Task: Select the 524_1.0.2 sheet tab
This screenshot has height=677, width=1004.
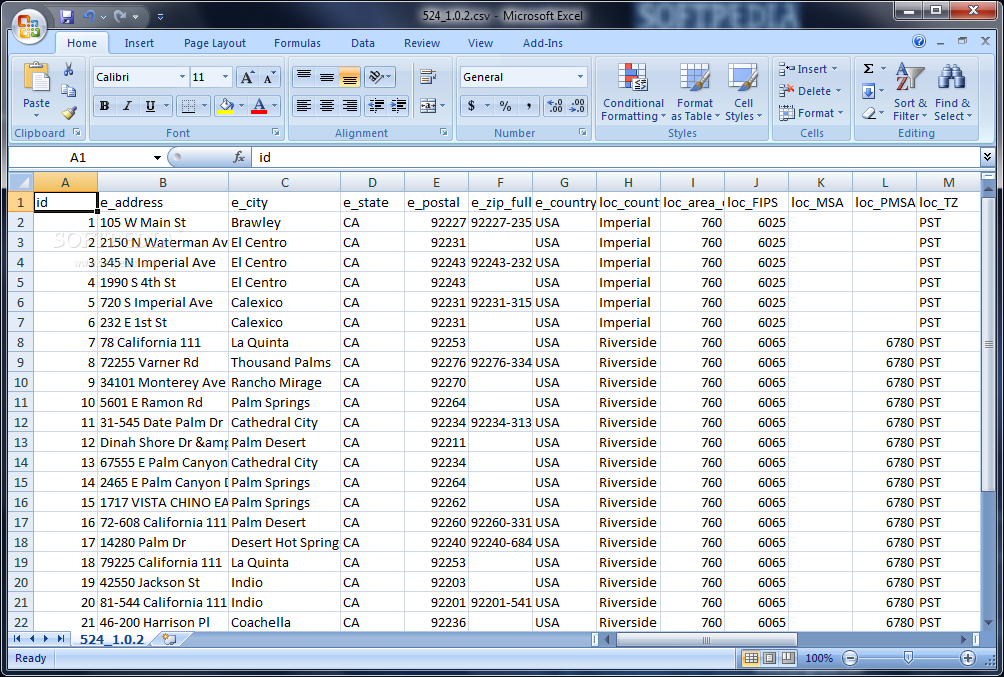Action: (111, 639)
